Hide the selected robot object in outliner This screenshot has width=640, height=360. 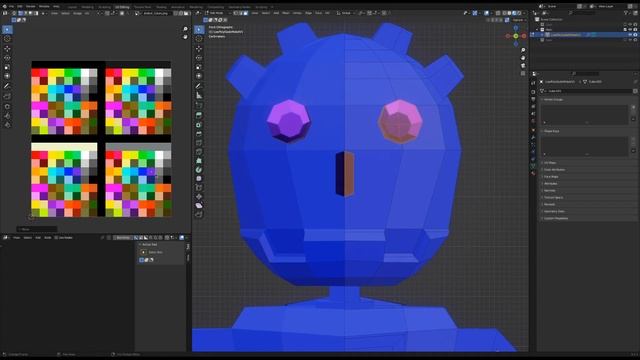click(x=630, y=35)
